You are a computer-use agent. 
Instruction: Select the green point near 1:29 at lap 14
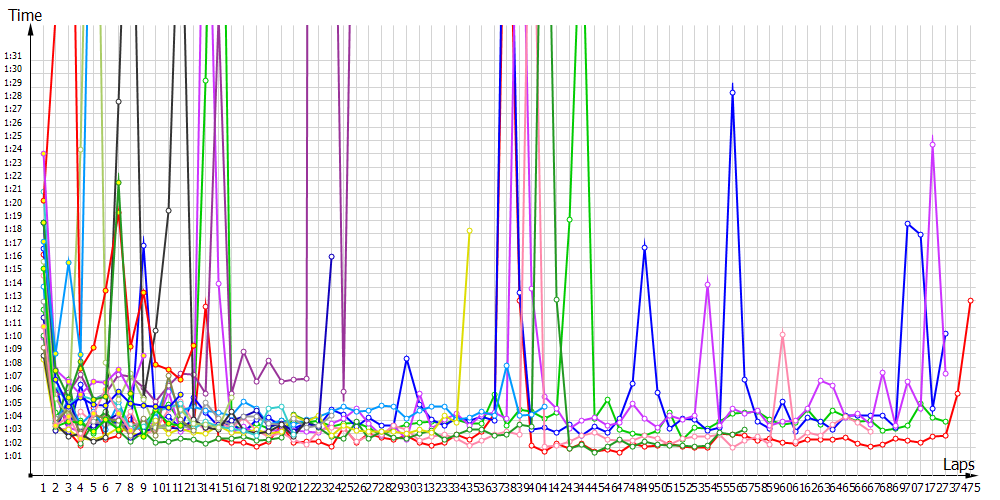(x=206, y=81)
